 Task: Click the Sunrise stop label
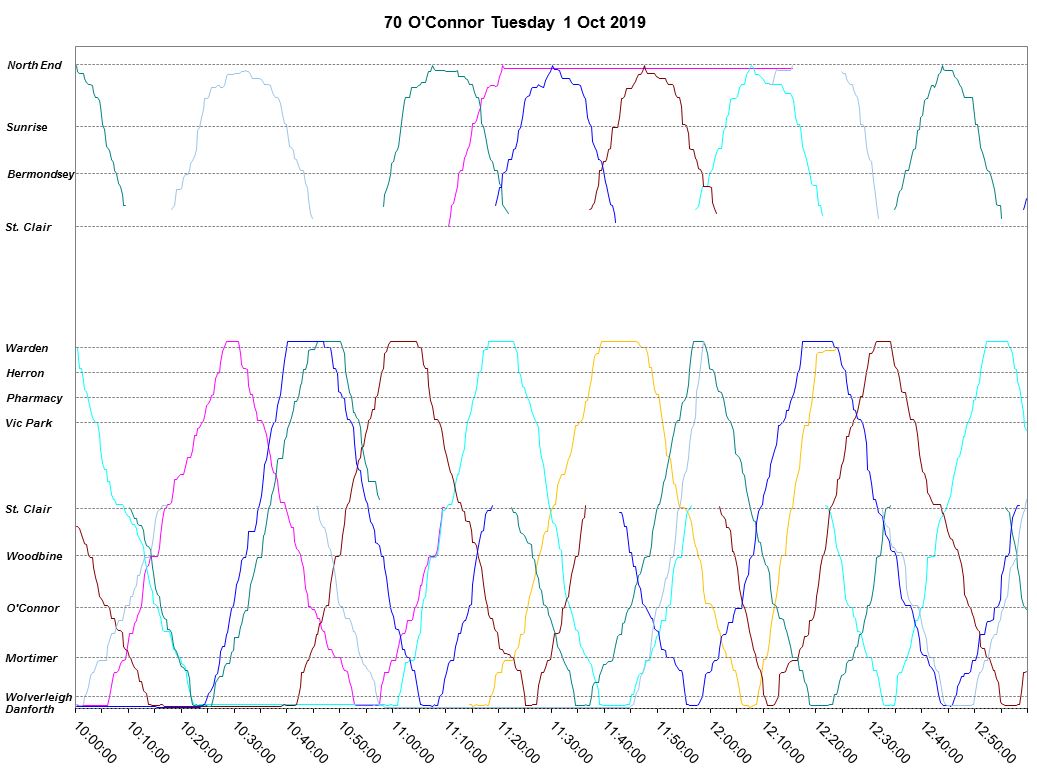tap(27, 128)
